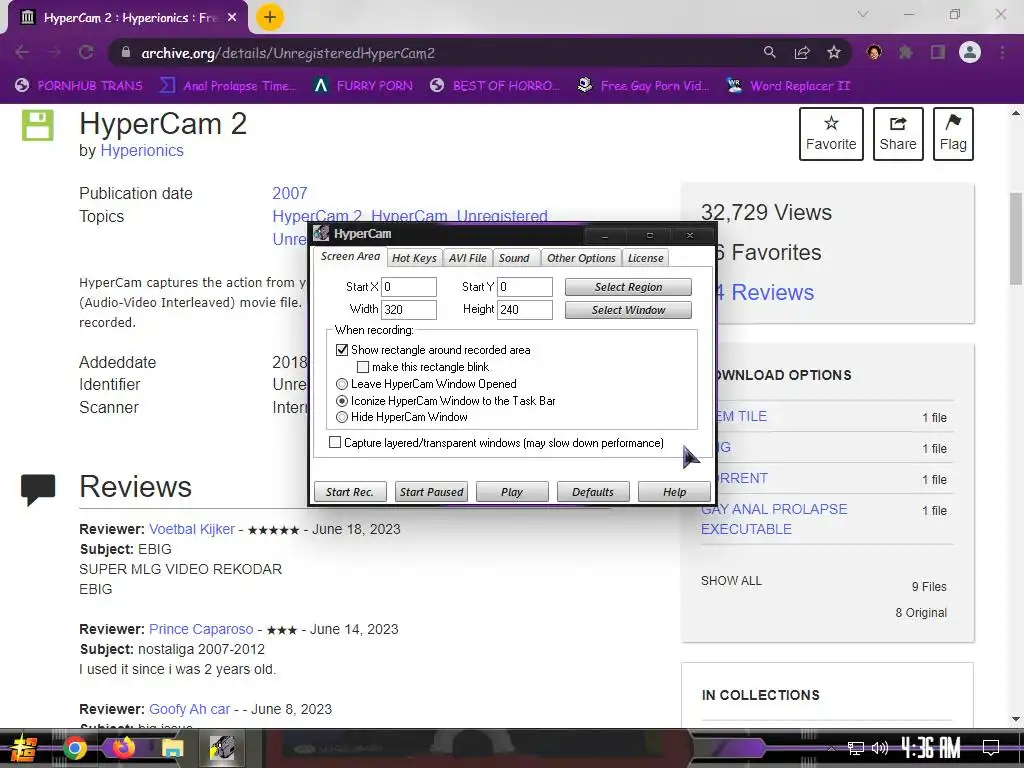The height and width of the screenshot is (768, 1024).
Task: Select Iconize HyperCam Window to Task Bar
Action: pyautogui.click(x=342, y=401)
